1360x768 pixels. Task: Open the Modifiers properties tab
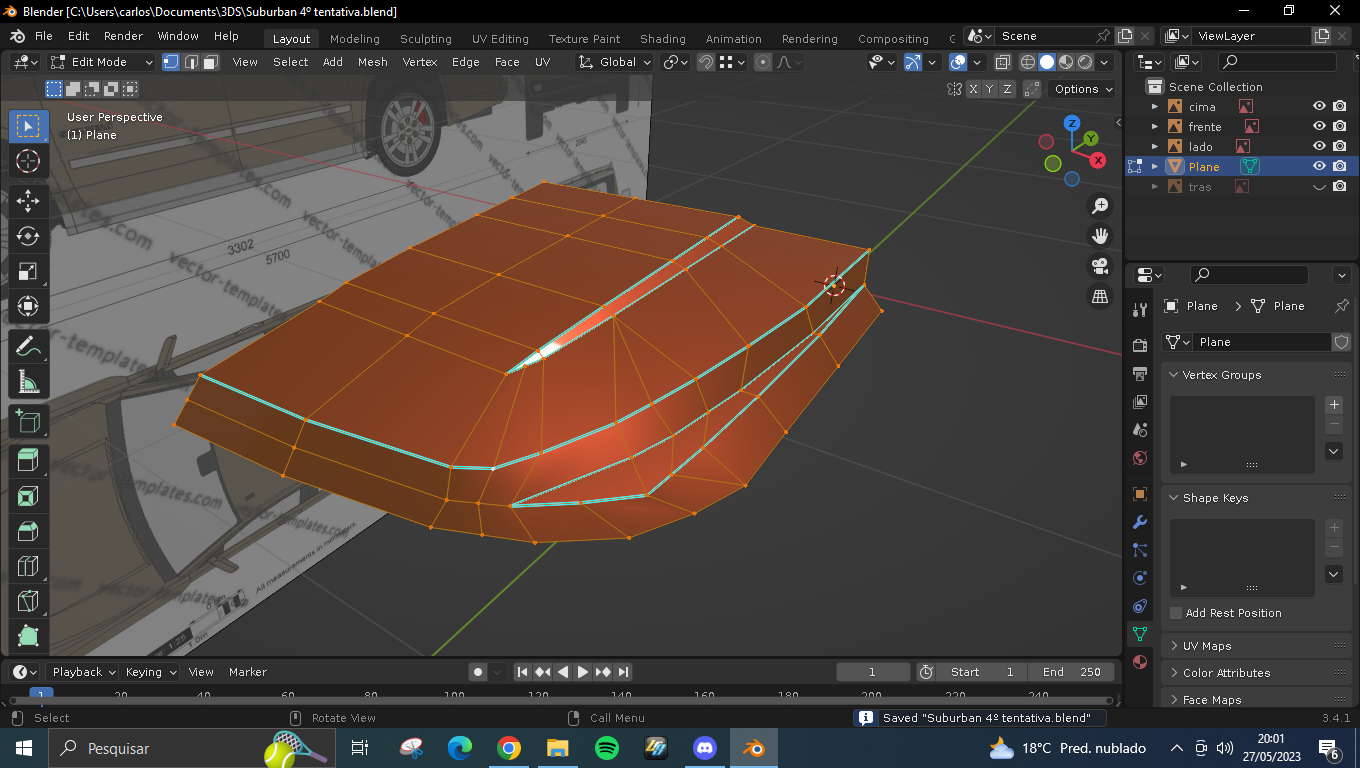[1140, 522]
